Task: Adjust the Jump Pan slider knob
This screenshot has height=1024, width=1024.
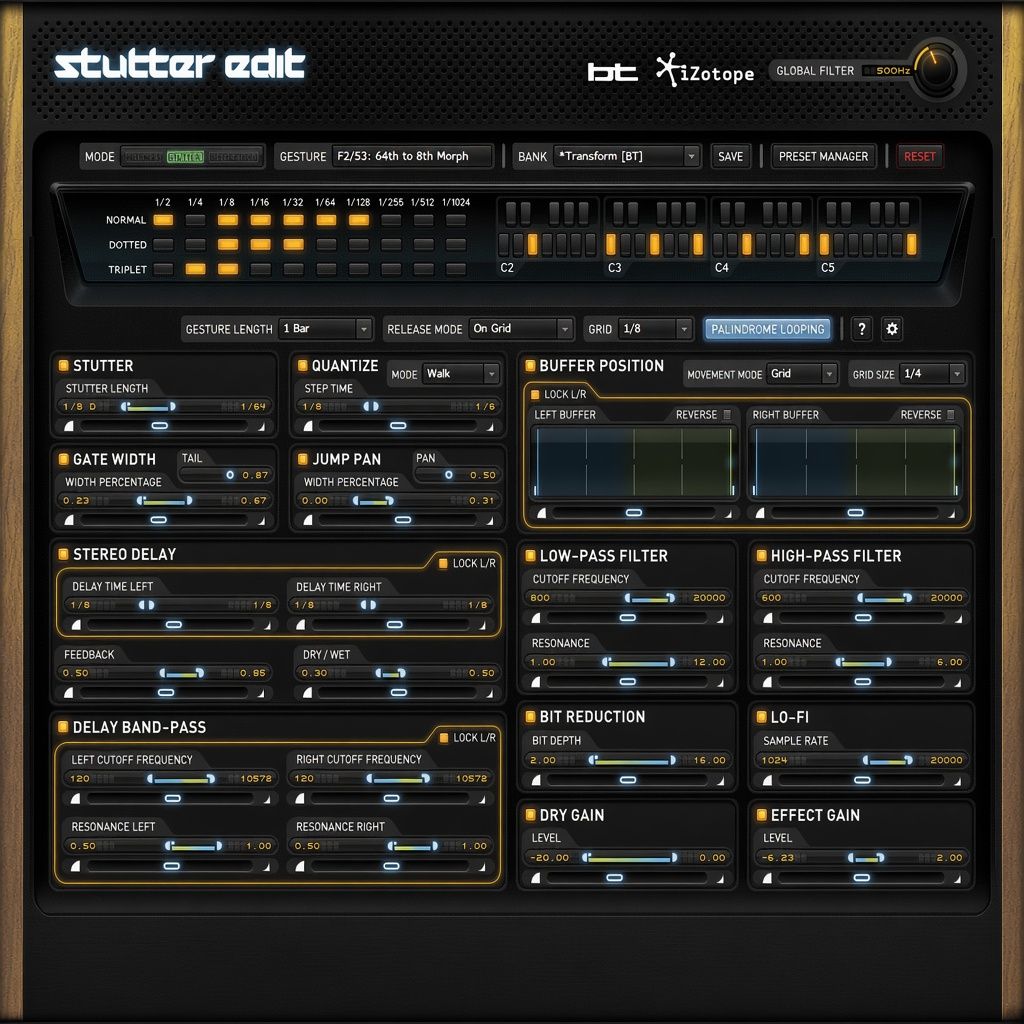Action: [449, 475]
